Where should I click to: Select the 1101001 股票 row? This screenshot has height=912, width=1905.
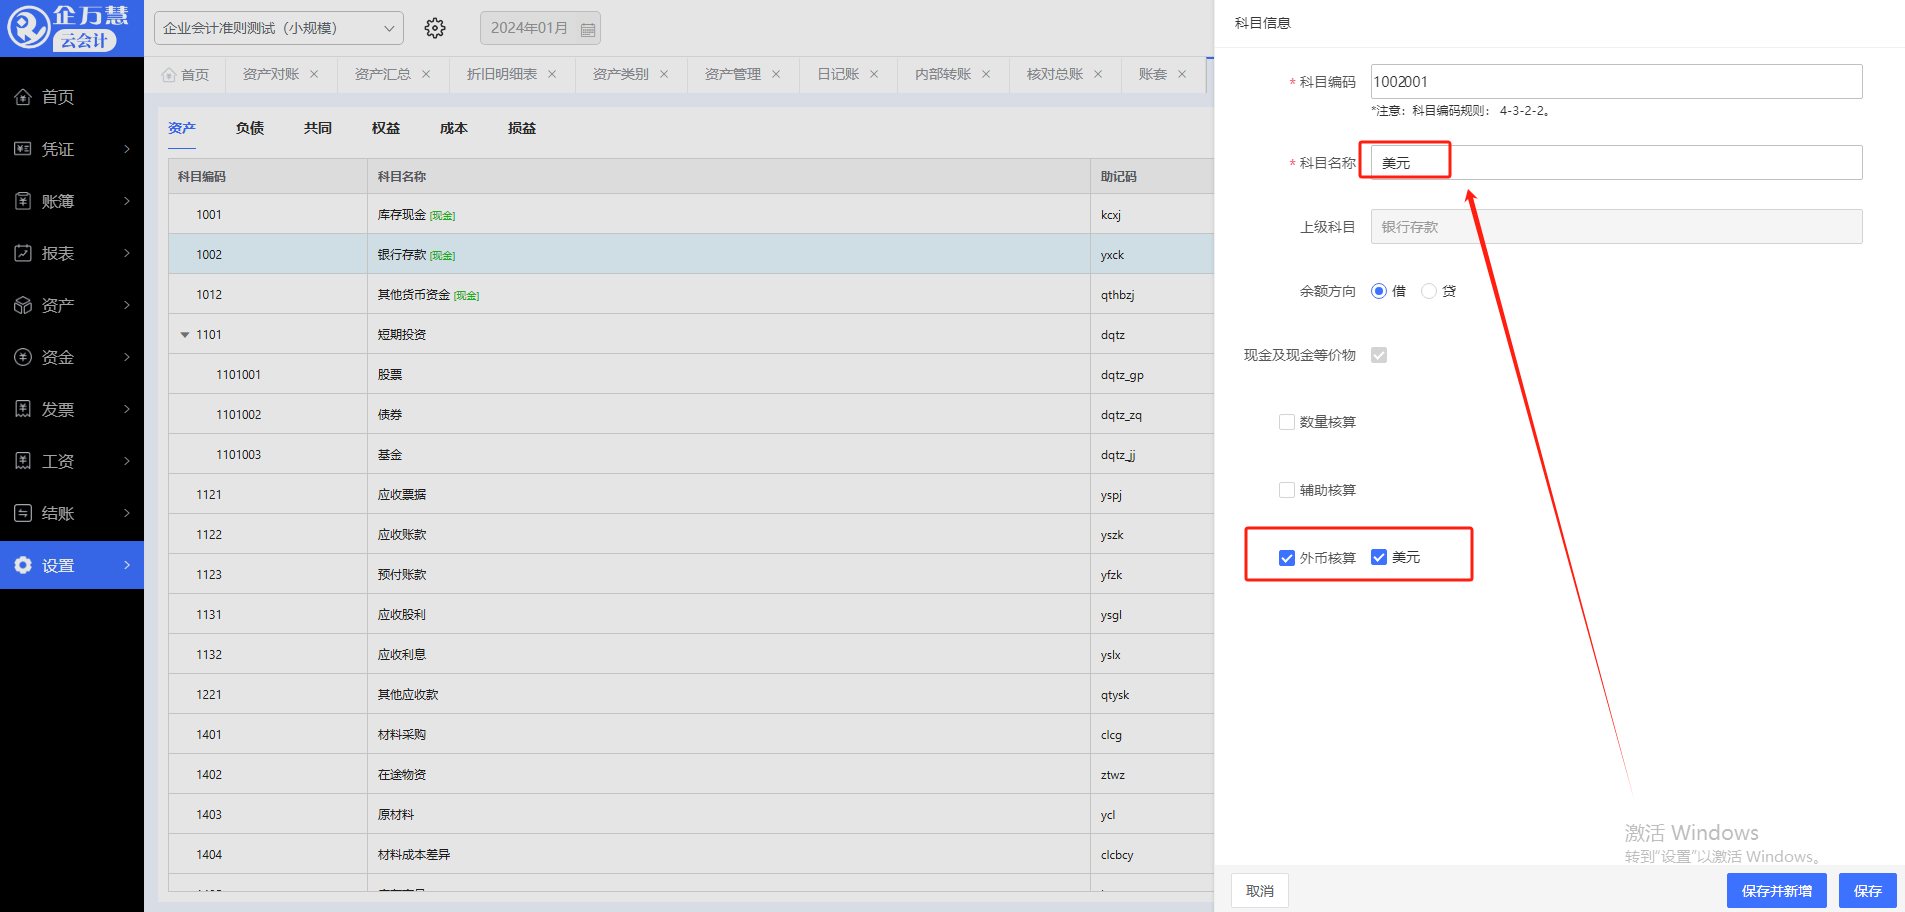click(691, 374)
